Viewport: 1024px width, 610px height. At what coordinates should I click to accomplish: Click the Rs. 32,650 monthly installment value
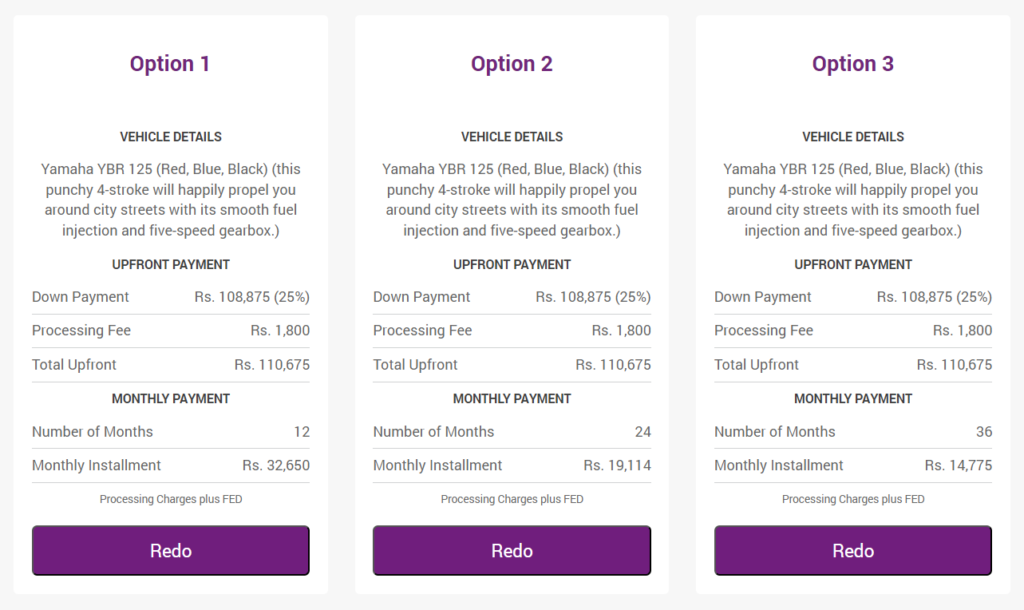click(x=276, y=465)
